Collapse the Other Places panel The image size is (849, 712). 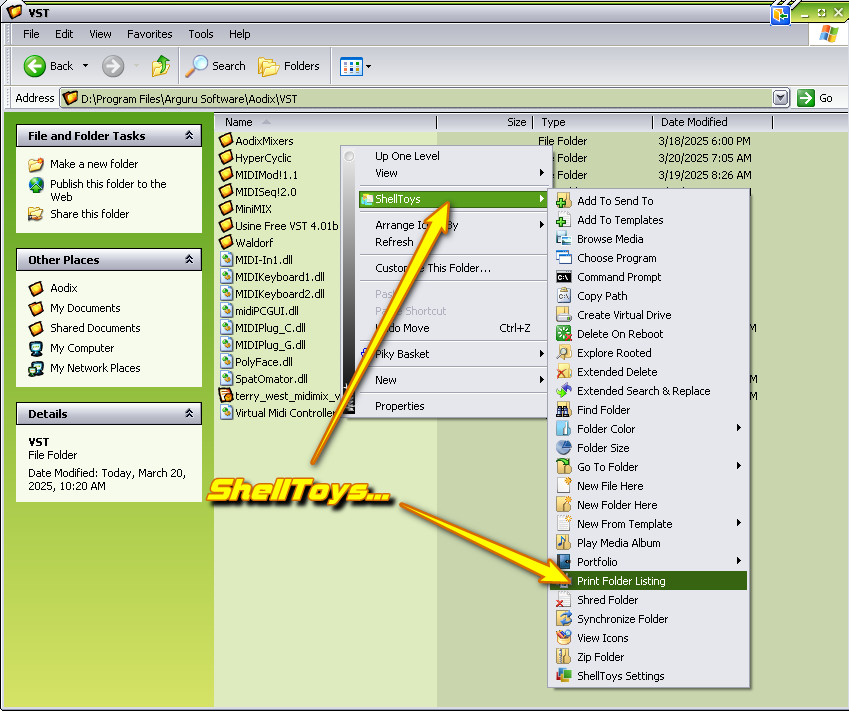[x=189, y=259]
